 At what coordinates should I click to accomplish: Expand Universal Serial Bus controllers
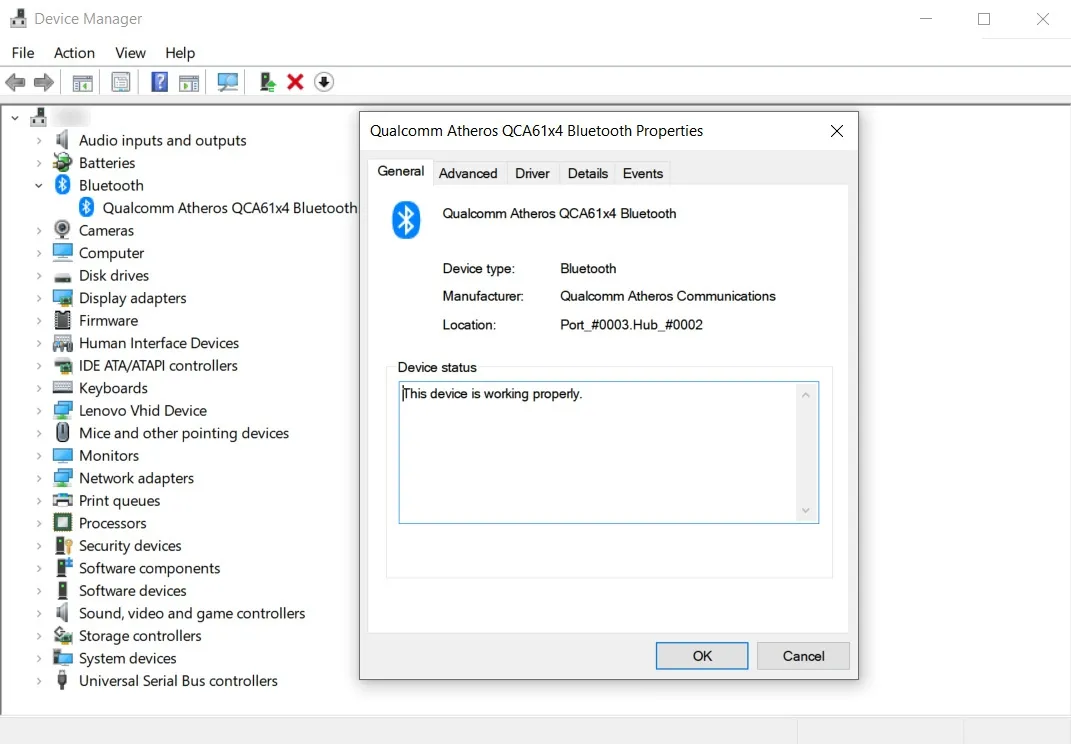coord(38,680)
